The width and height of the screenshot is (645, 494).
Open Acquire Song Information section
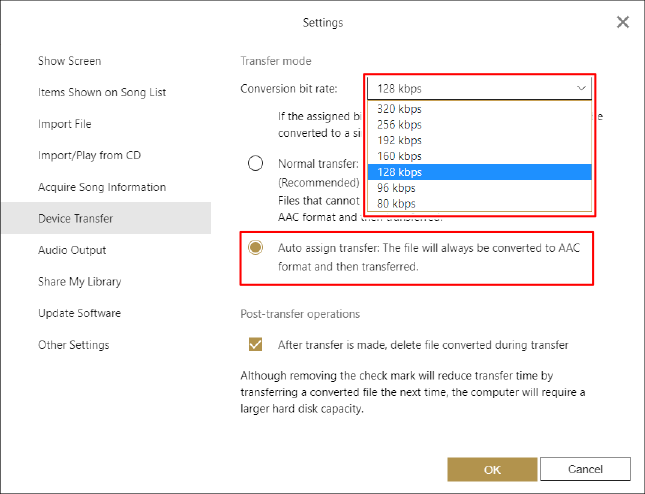[x=102, y=187]
